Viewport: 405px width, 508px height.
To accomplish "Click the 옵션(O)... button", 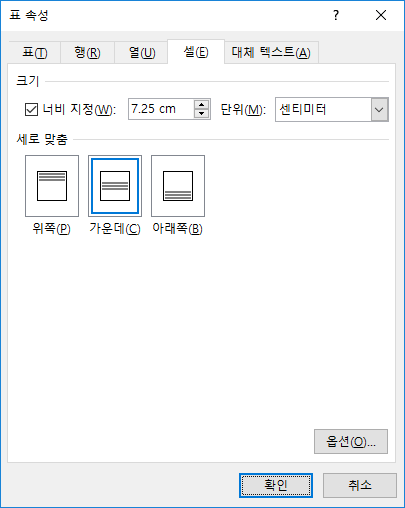I will (351, 442).
